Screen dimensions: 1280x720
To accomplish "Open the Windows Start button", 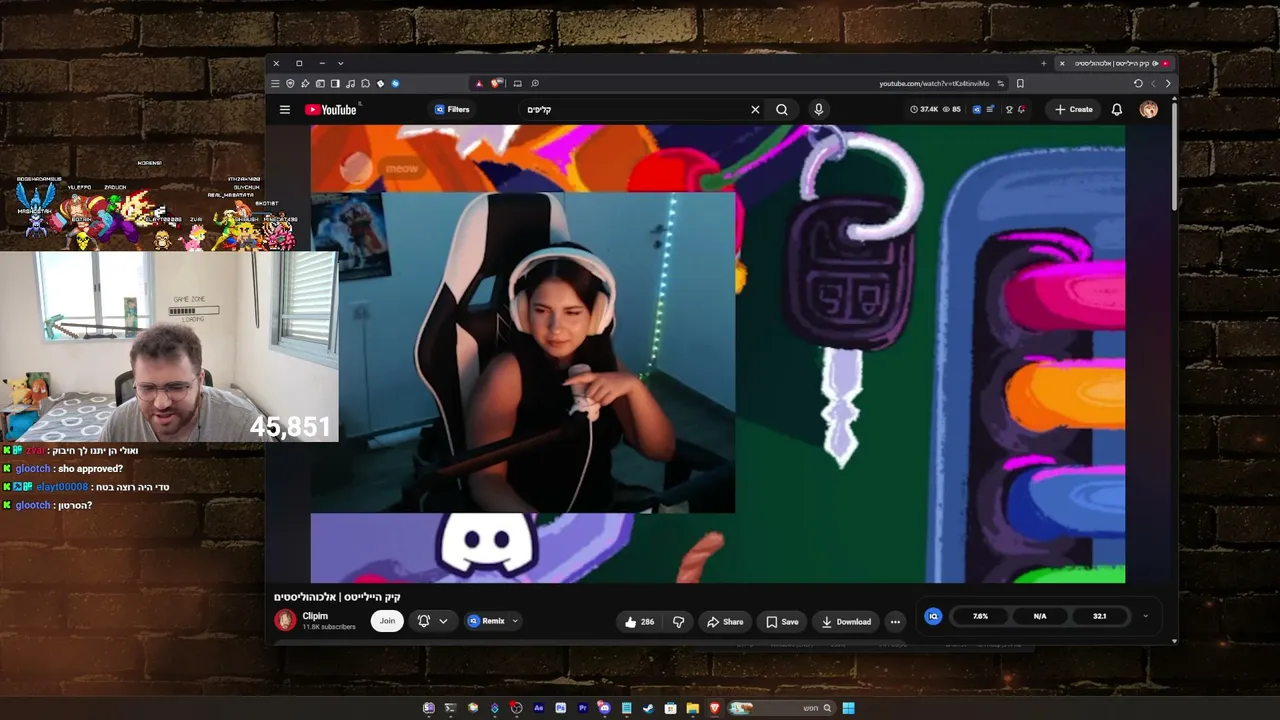I will coord(848,708).
